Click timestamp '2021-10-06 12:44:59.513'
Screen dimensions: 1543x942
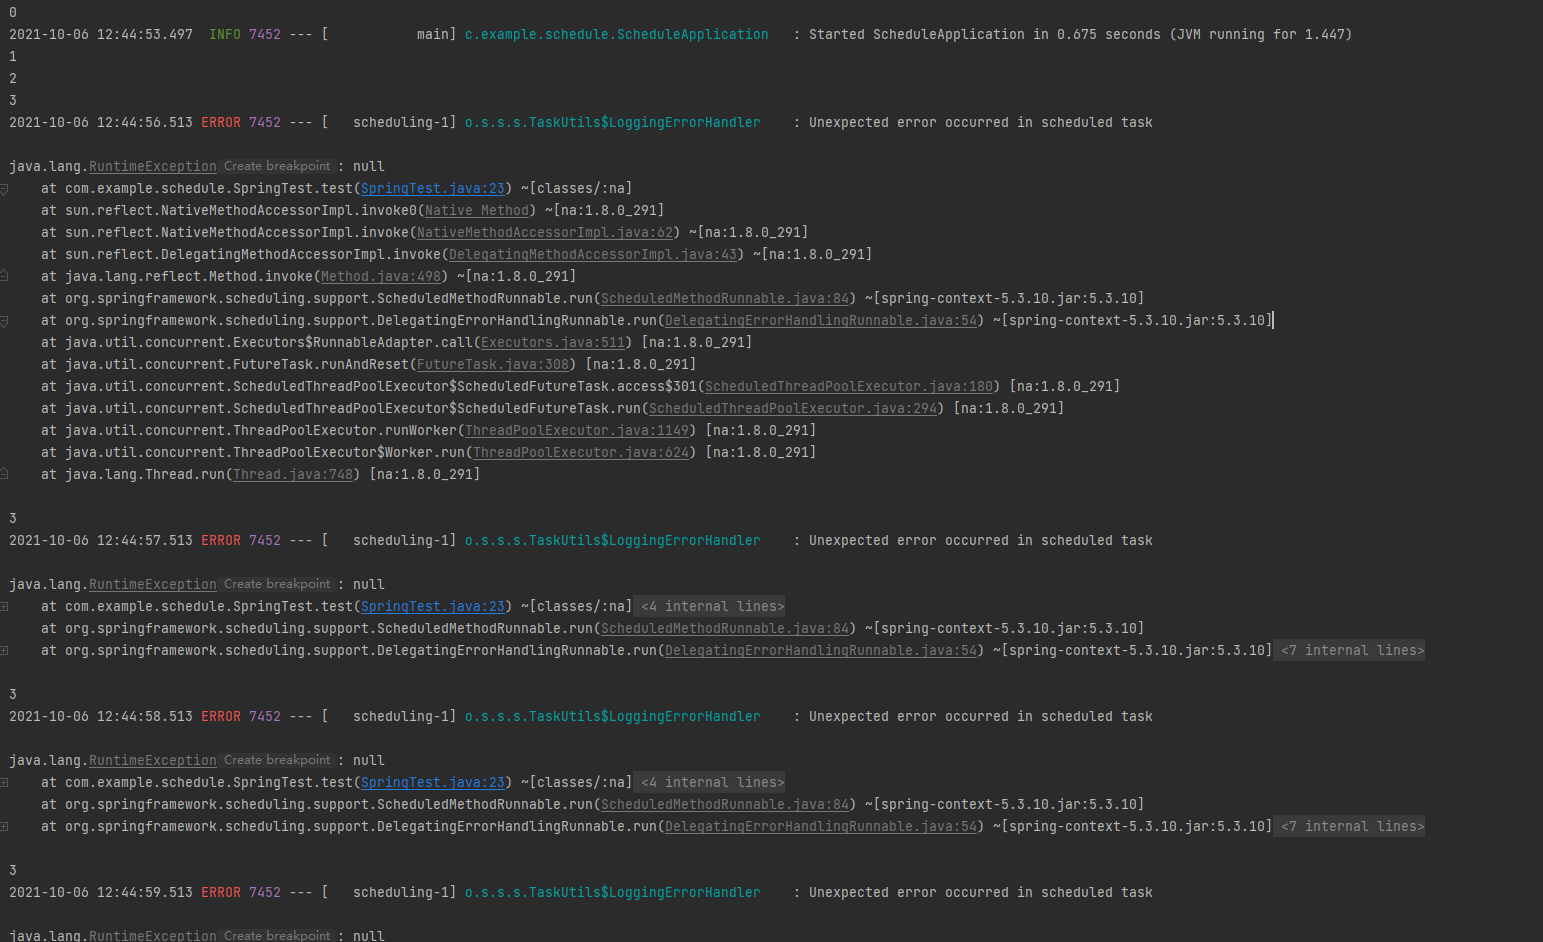[101, 892]
